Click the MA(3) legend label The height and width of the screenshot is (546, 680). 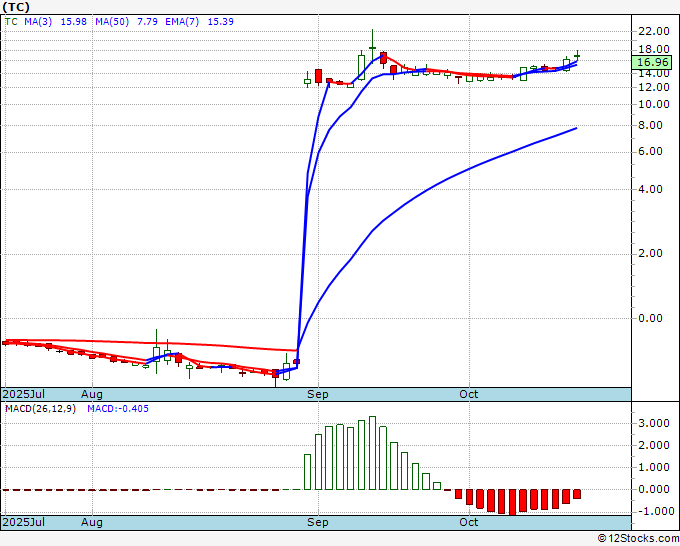click(x=38, y=22)
